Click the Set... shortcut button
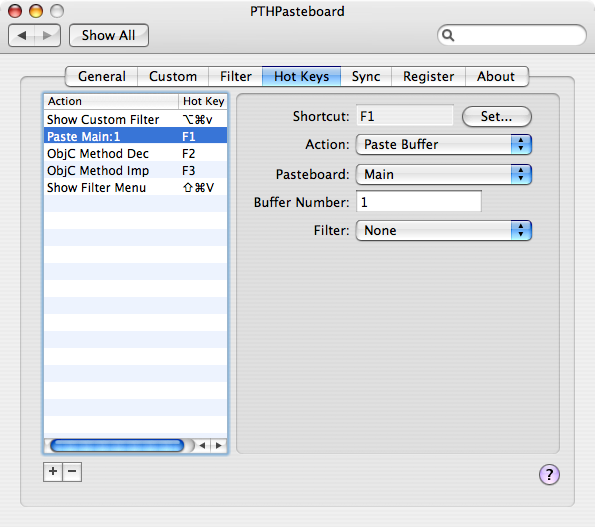The image size is (595, 527). pyautogui.click(x=496, y=116)
